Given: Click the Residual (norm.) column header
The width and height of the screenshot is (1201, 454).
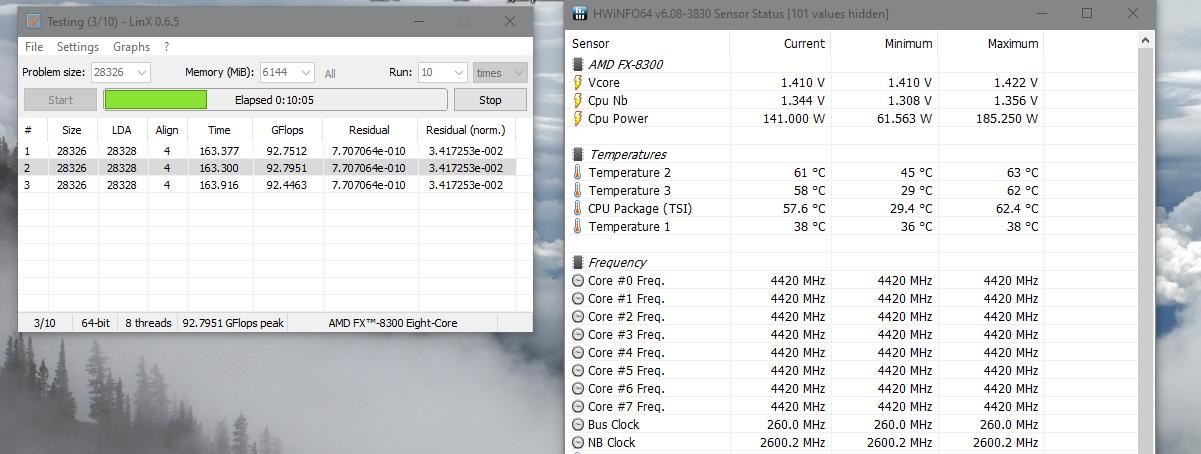Looking at the screenshot, I should [x=466, y=130].
